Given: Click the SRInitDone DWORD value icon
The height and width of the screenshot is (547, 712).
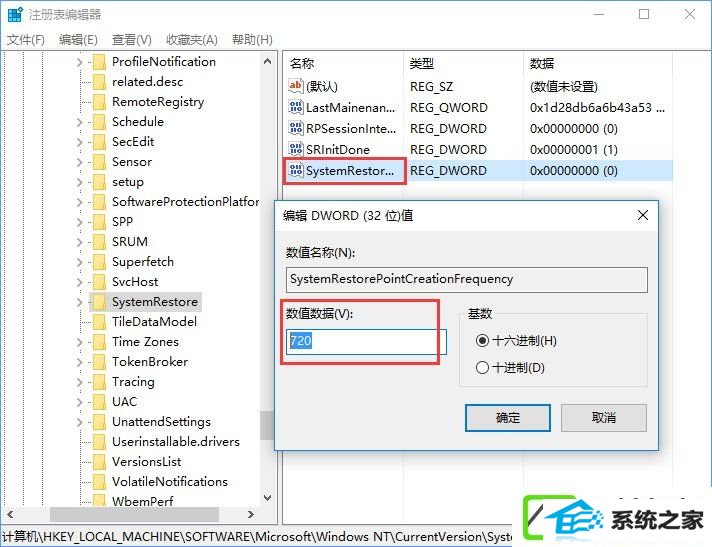Looking at the screenshot, I should click(296, 149).
